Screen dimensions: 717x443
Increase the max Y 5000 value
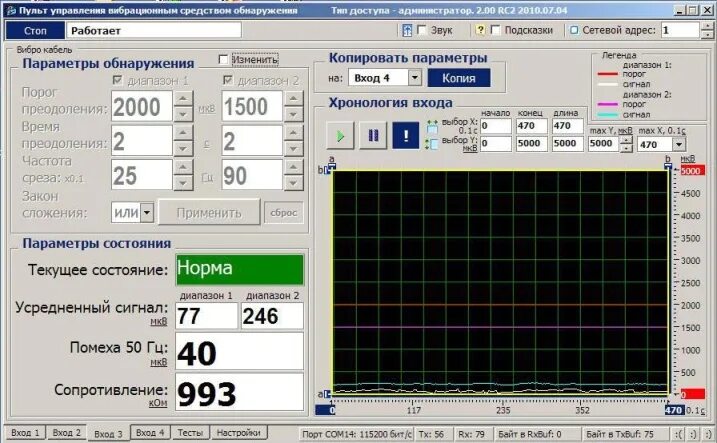[x=626, y=140]
